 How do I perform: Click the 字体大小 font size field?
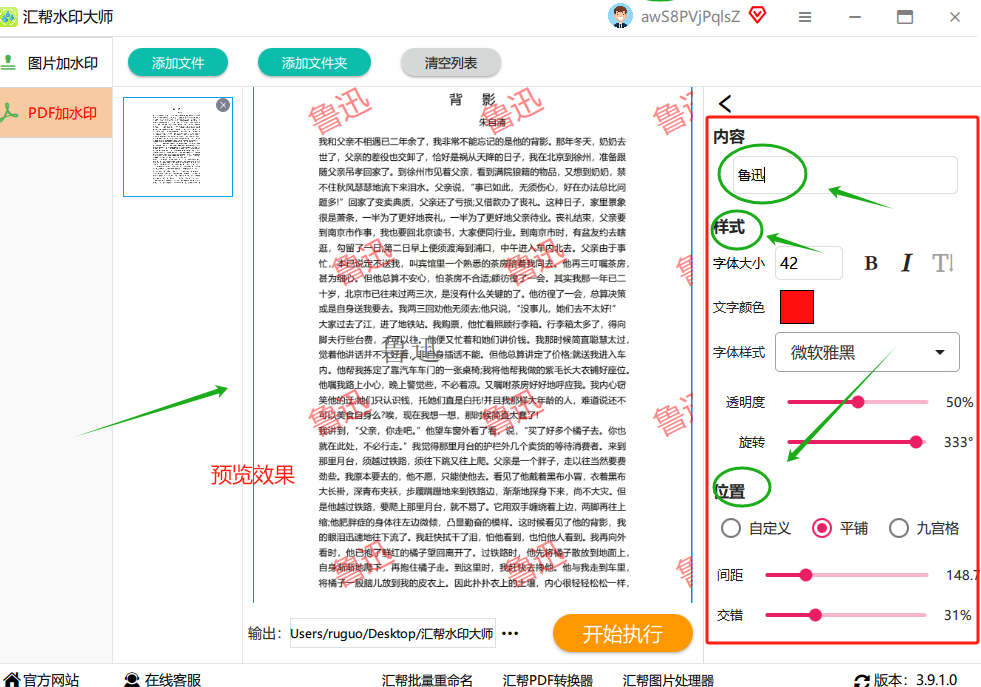click(808, 263)
